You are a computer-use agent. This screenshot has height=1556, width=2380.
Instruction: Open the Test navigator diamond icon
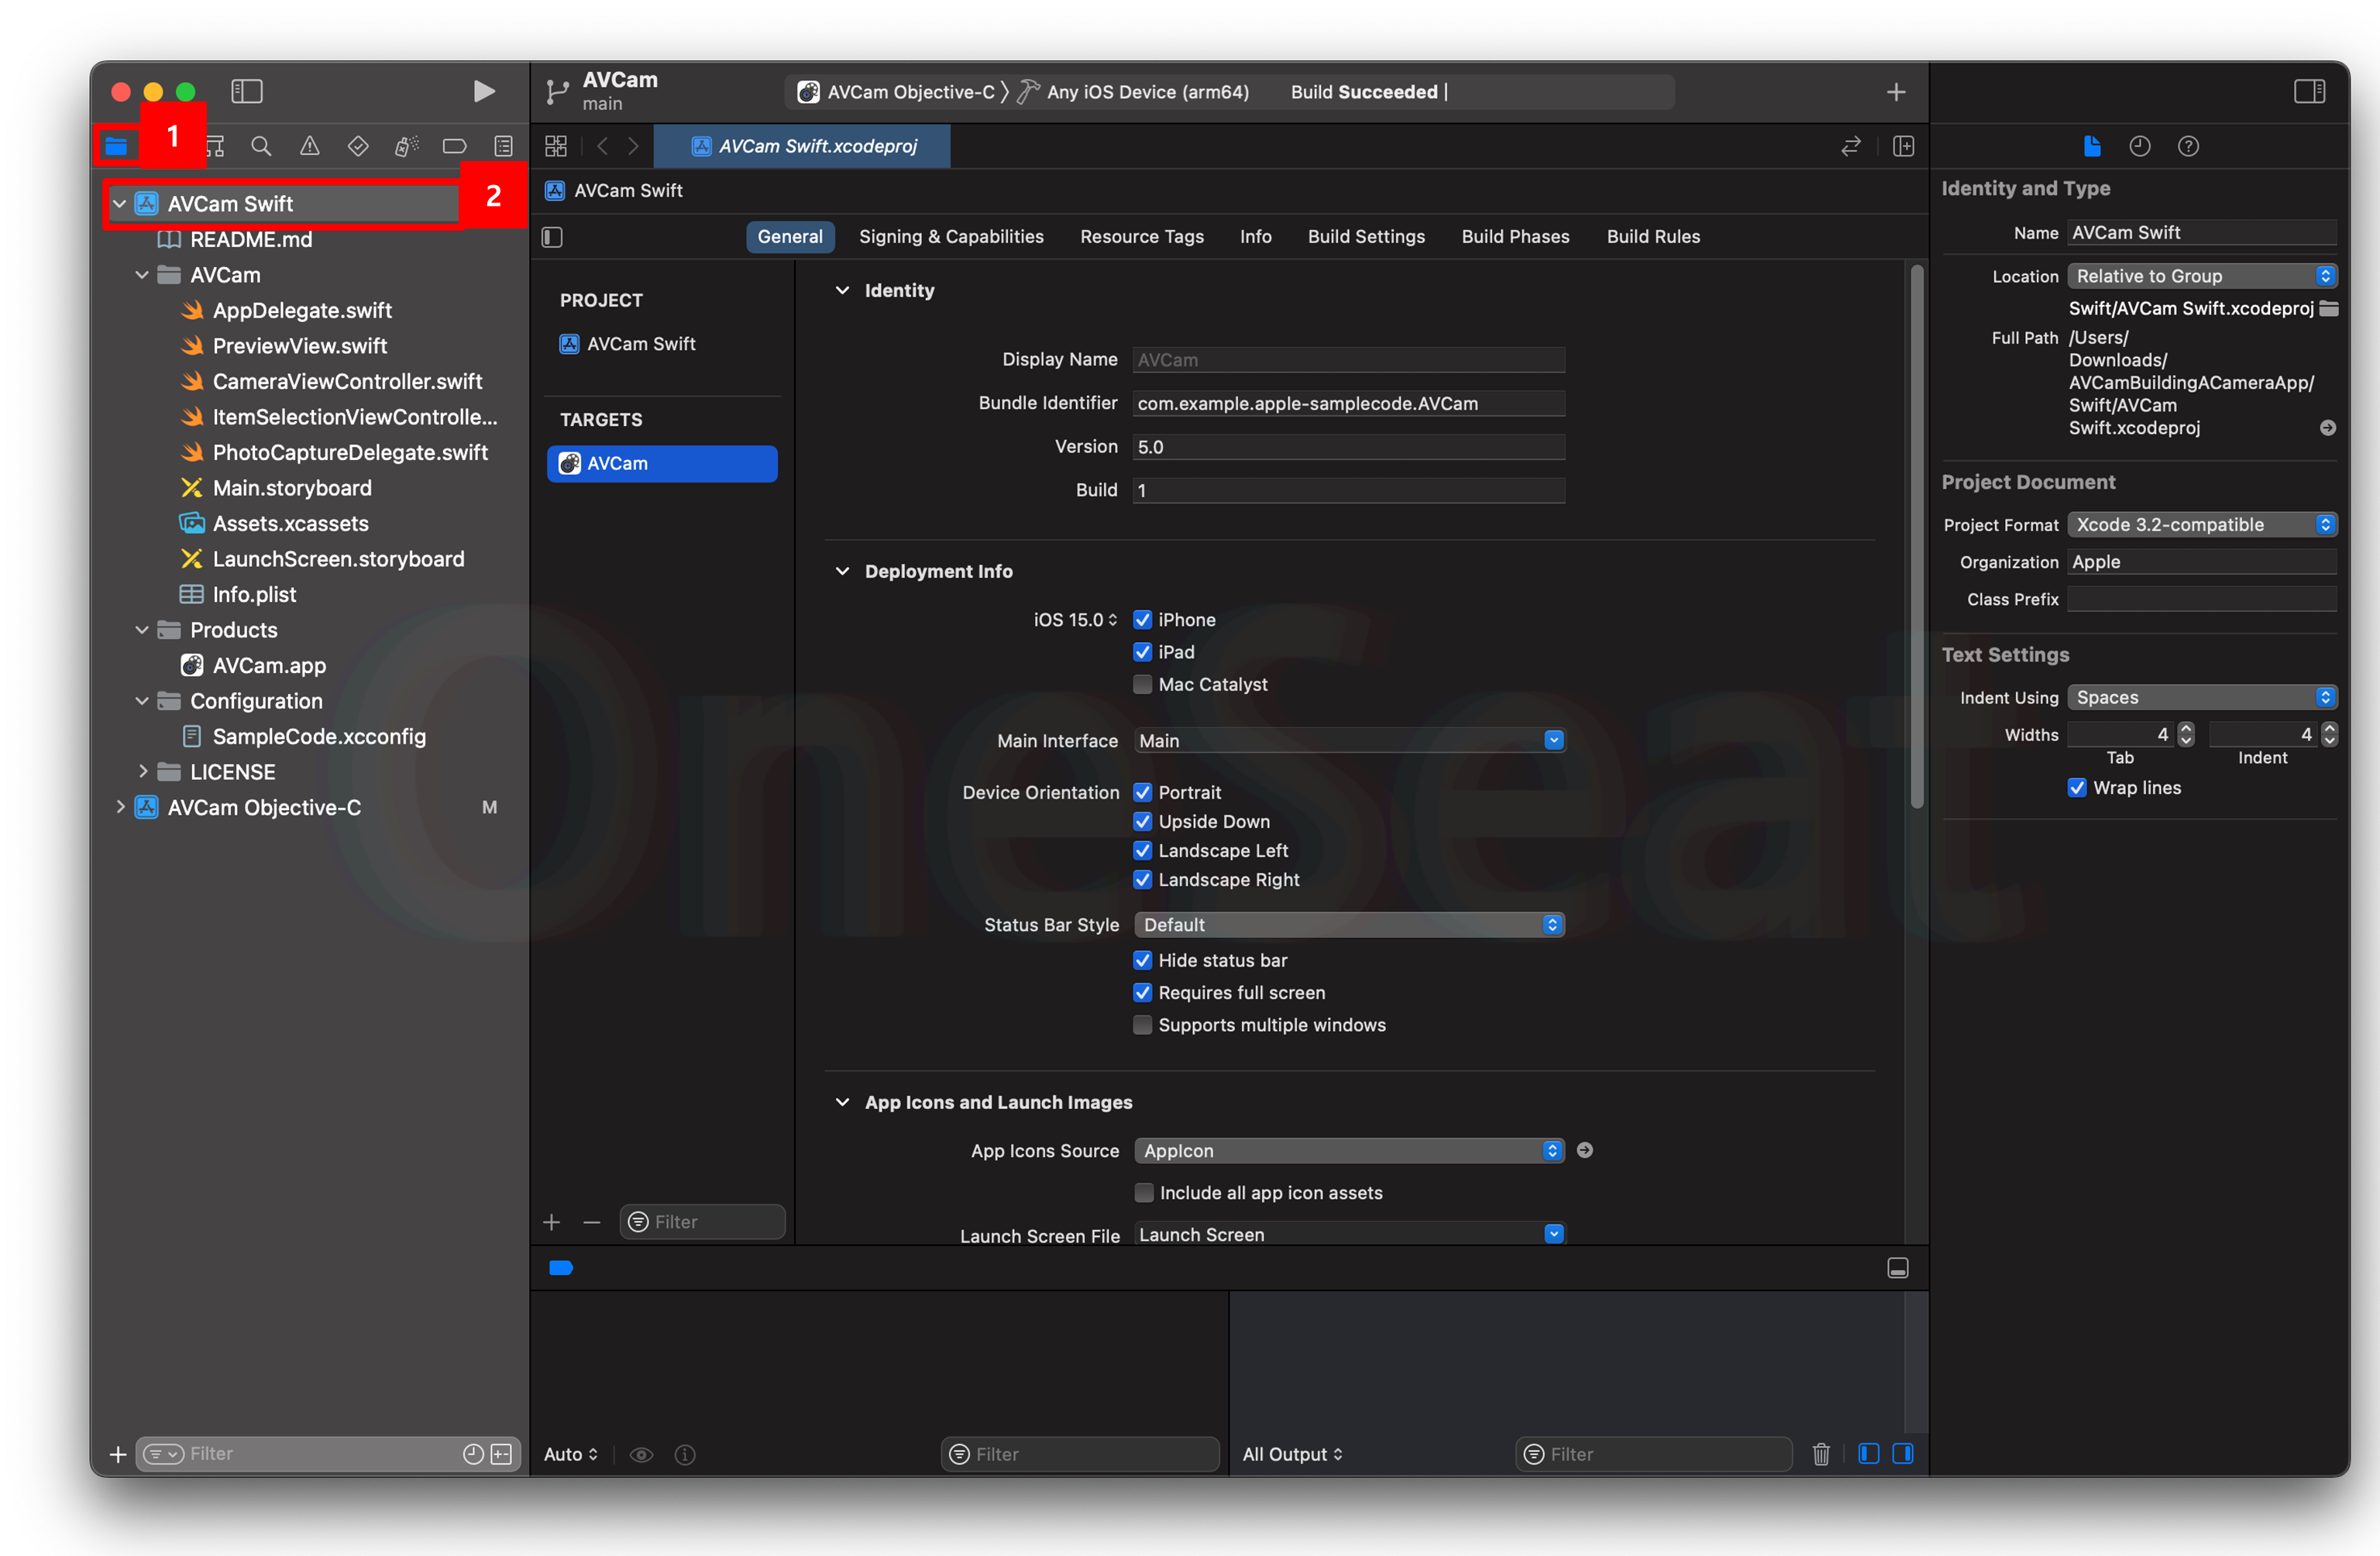[x=358, y=146]
